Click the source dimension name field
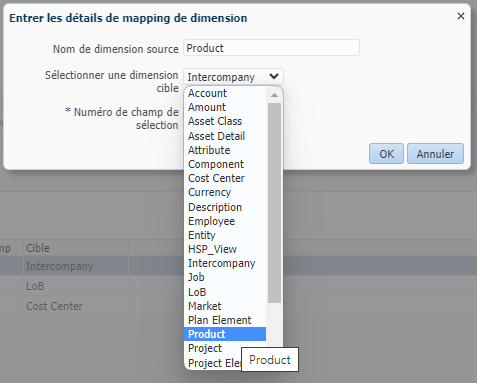 pyautogui.click(x=271, y=48)
